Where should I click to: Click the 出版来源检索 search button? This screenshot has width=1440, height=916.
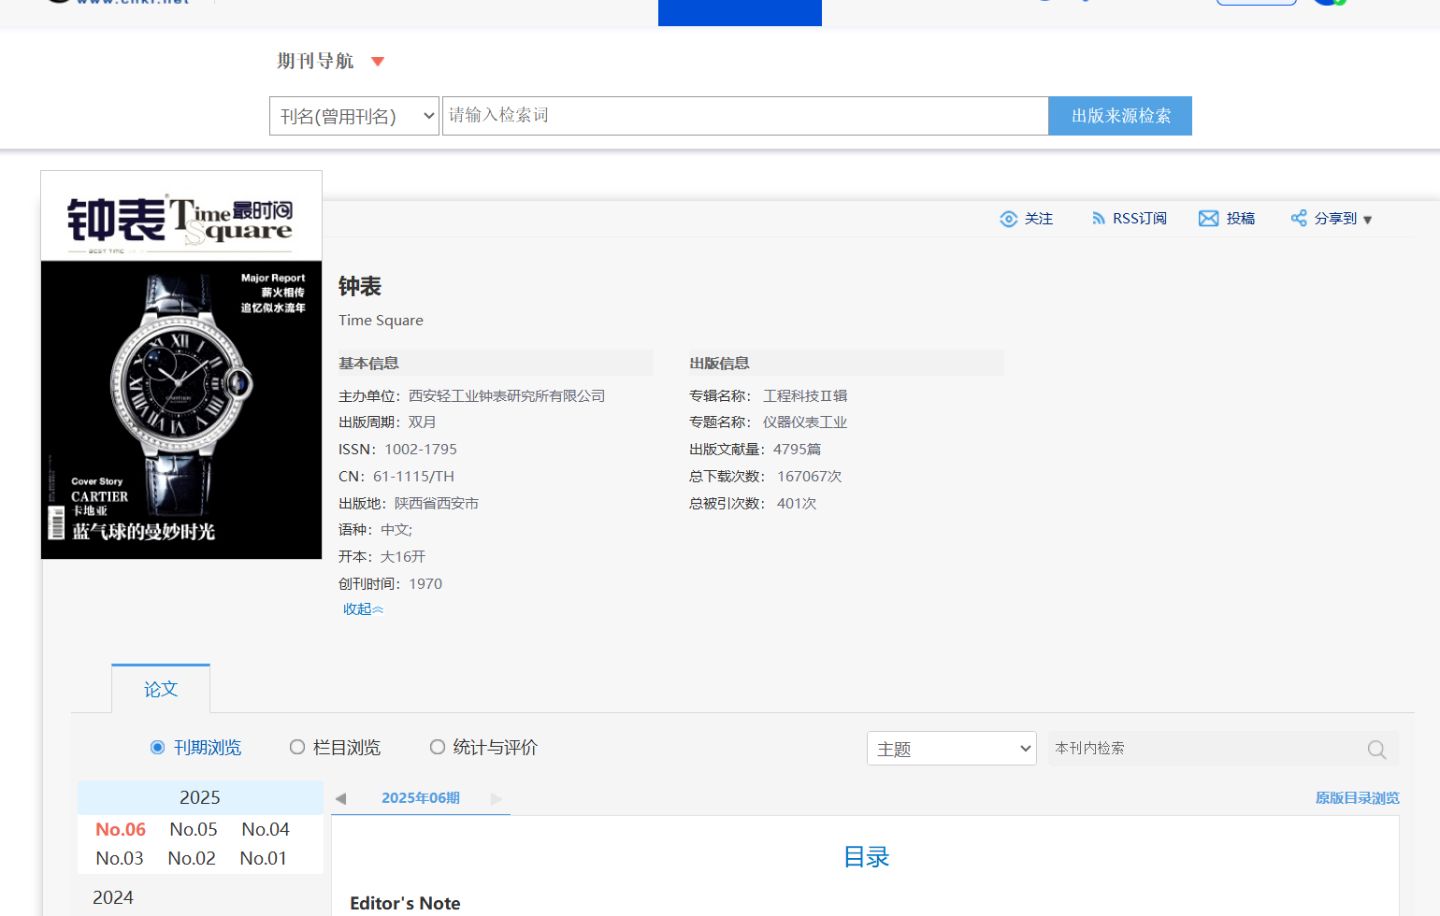[x=1120, y=116]
